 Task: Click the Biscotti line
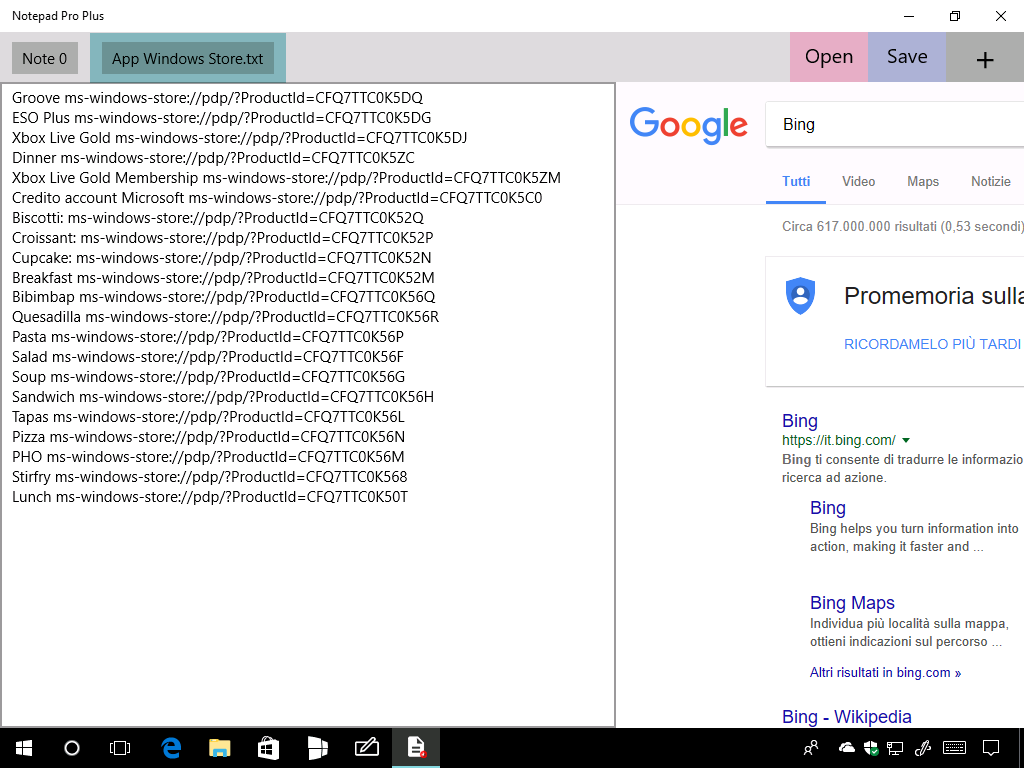pos(217,217)
